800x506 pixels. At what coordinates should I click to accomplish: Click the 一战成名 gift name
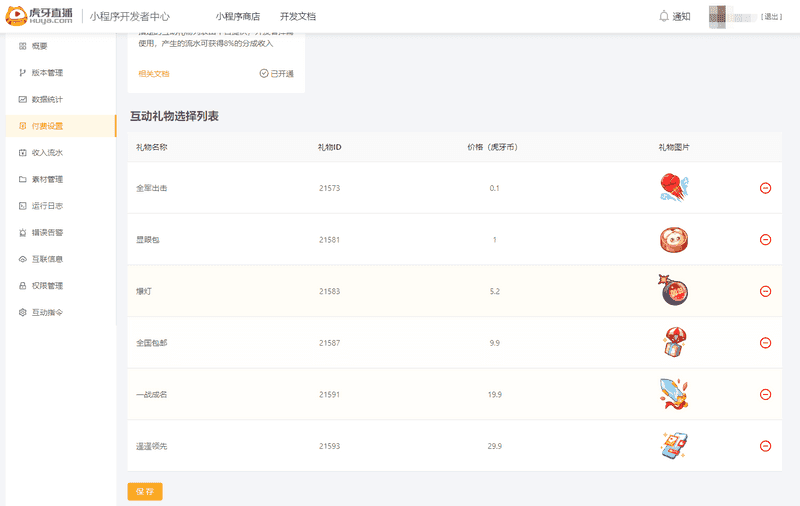coord(152,394)
